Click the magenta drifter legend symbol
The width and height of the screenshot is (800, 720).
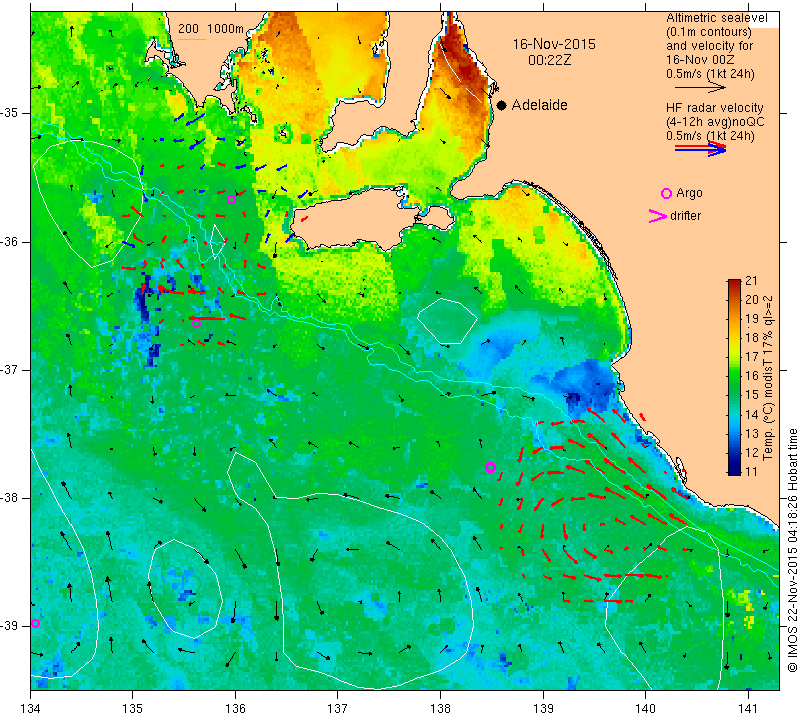click(x=657, y=216)
